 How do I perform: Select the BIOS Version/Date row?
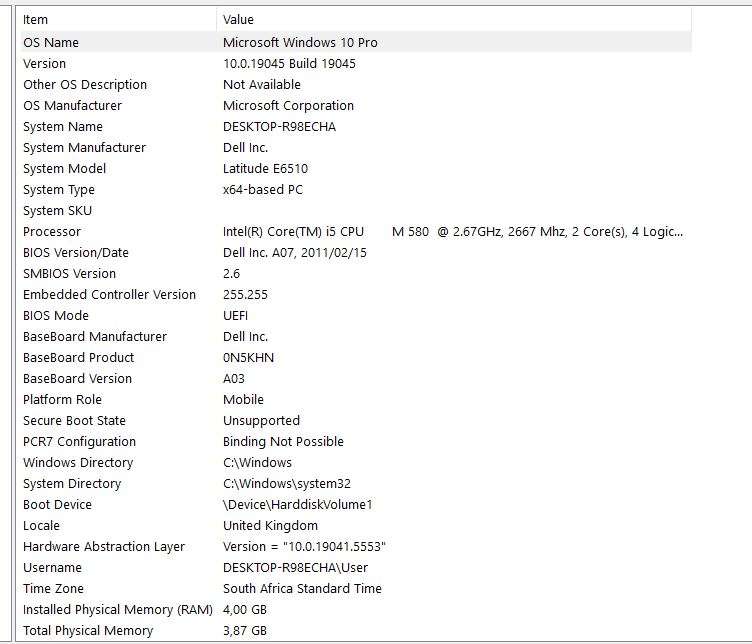tap(355, 253)
